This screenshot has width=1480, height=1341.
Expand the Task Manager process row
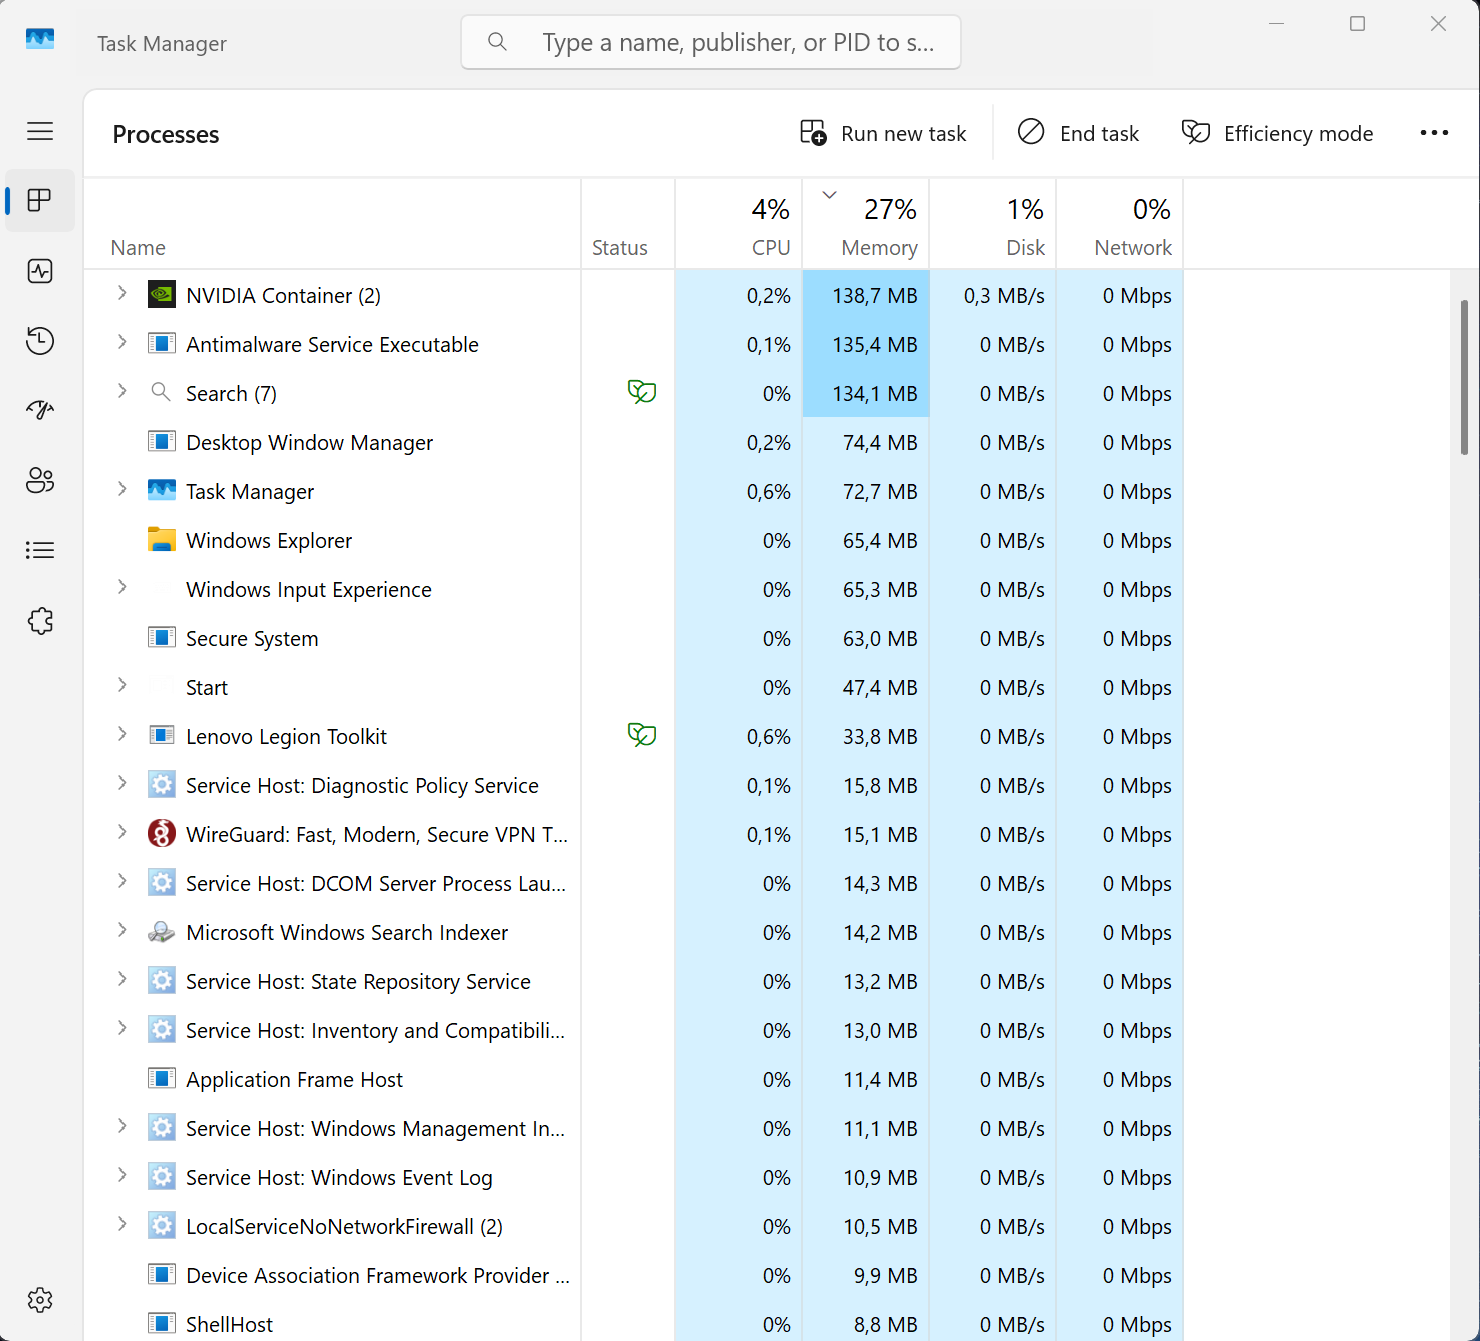122,489
